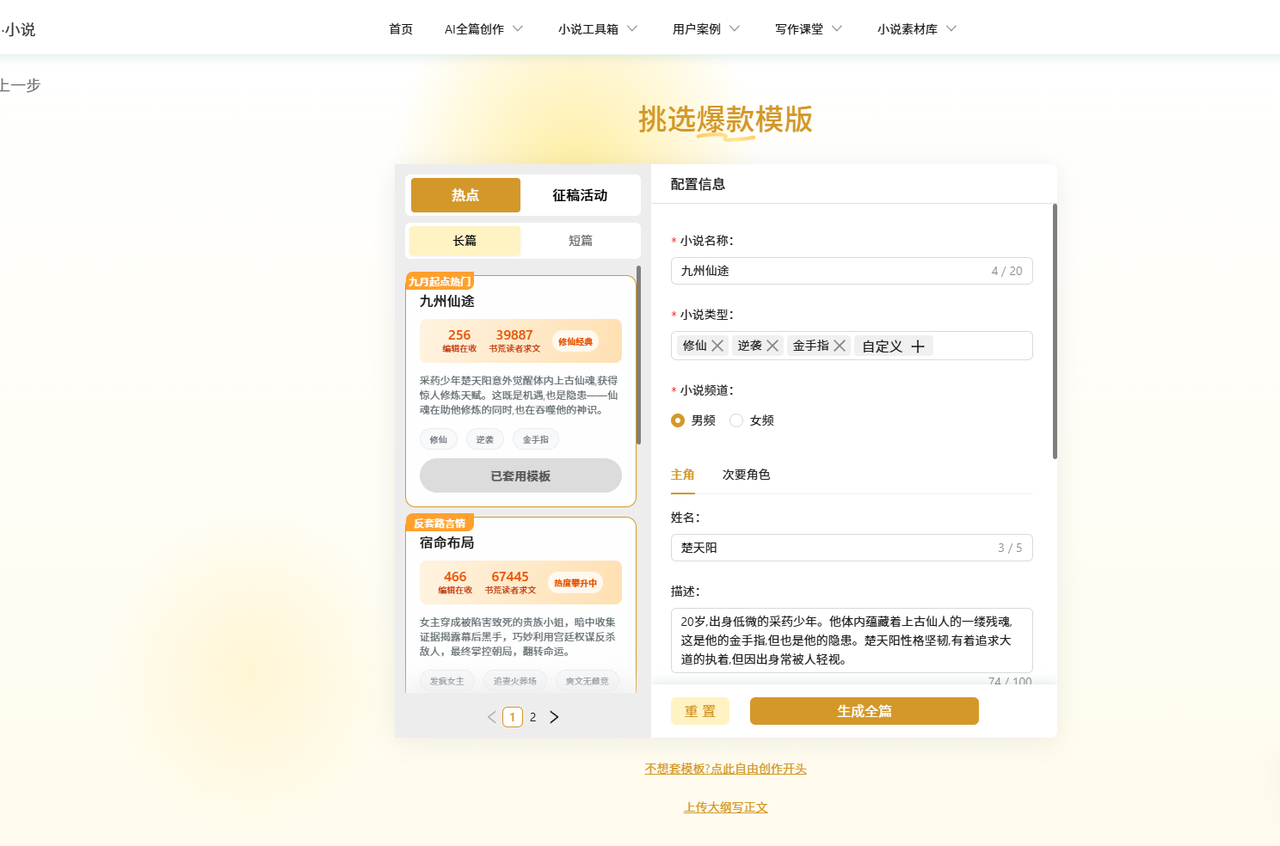Select the 男频 radio button
Viewport: 1280px width, 846px height.
tap(678, 421)
